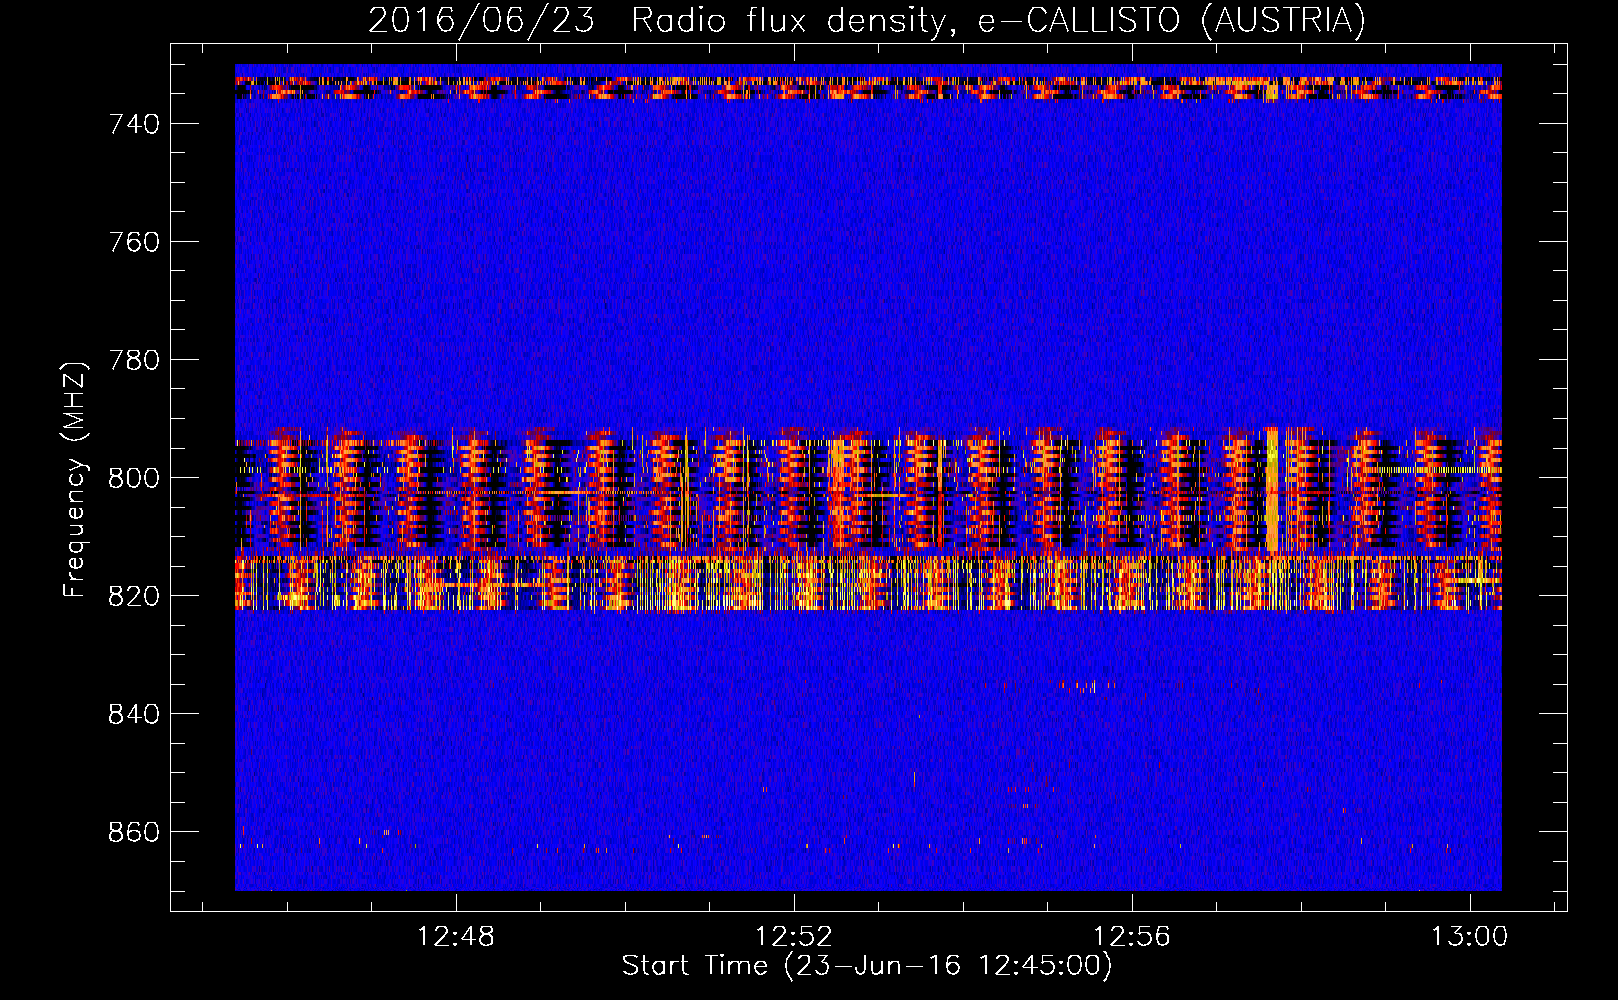The width and height of the screenshot is (1618, 1000).
Task: Click the 800 frequency tick label
Action: [x=134, y=478]
